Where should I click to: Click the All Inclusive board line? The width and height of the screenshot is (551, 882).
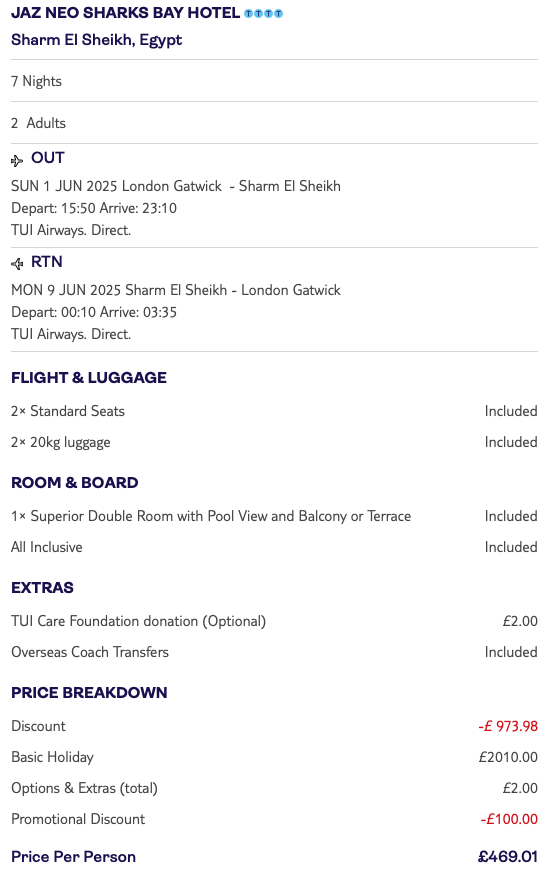click(274, 547)
